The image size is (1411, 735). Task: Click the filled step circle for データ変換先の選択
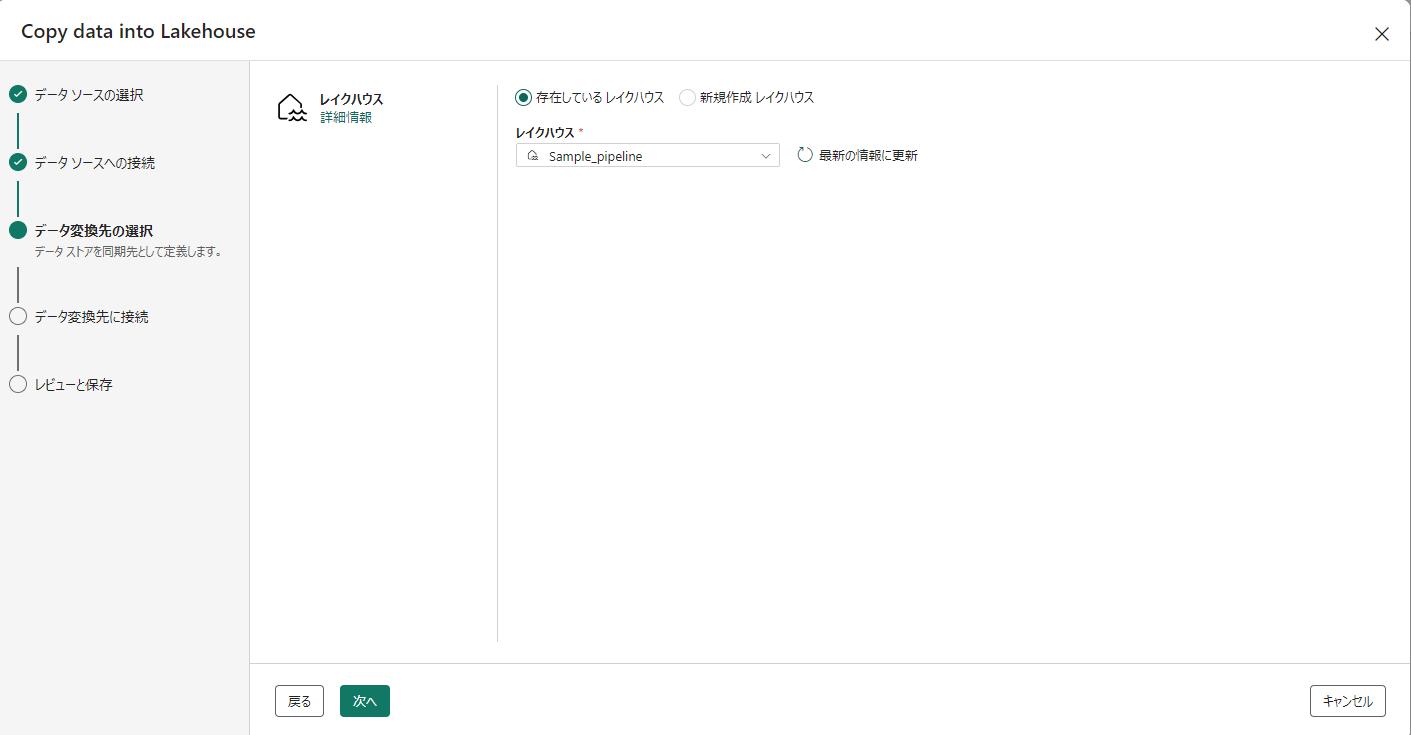tap(18, 230)
